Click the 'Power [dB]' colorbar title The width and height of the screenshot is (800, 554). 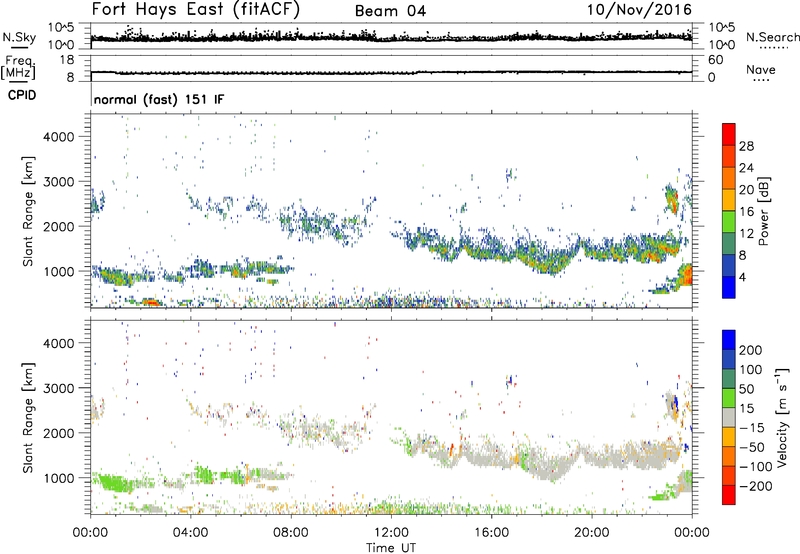coord(763,211)
